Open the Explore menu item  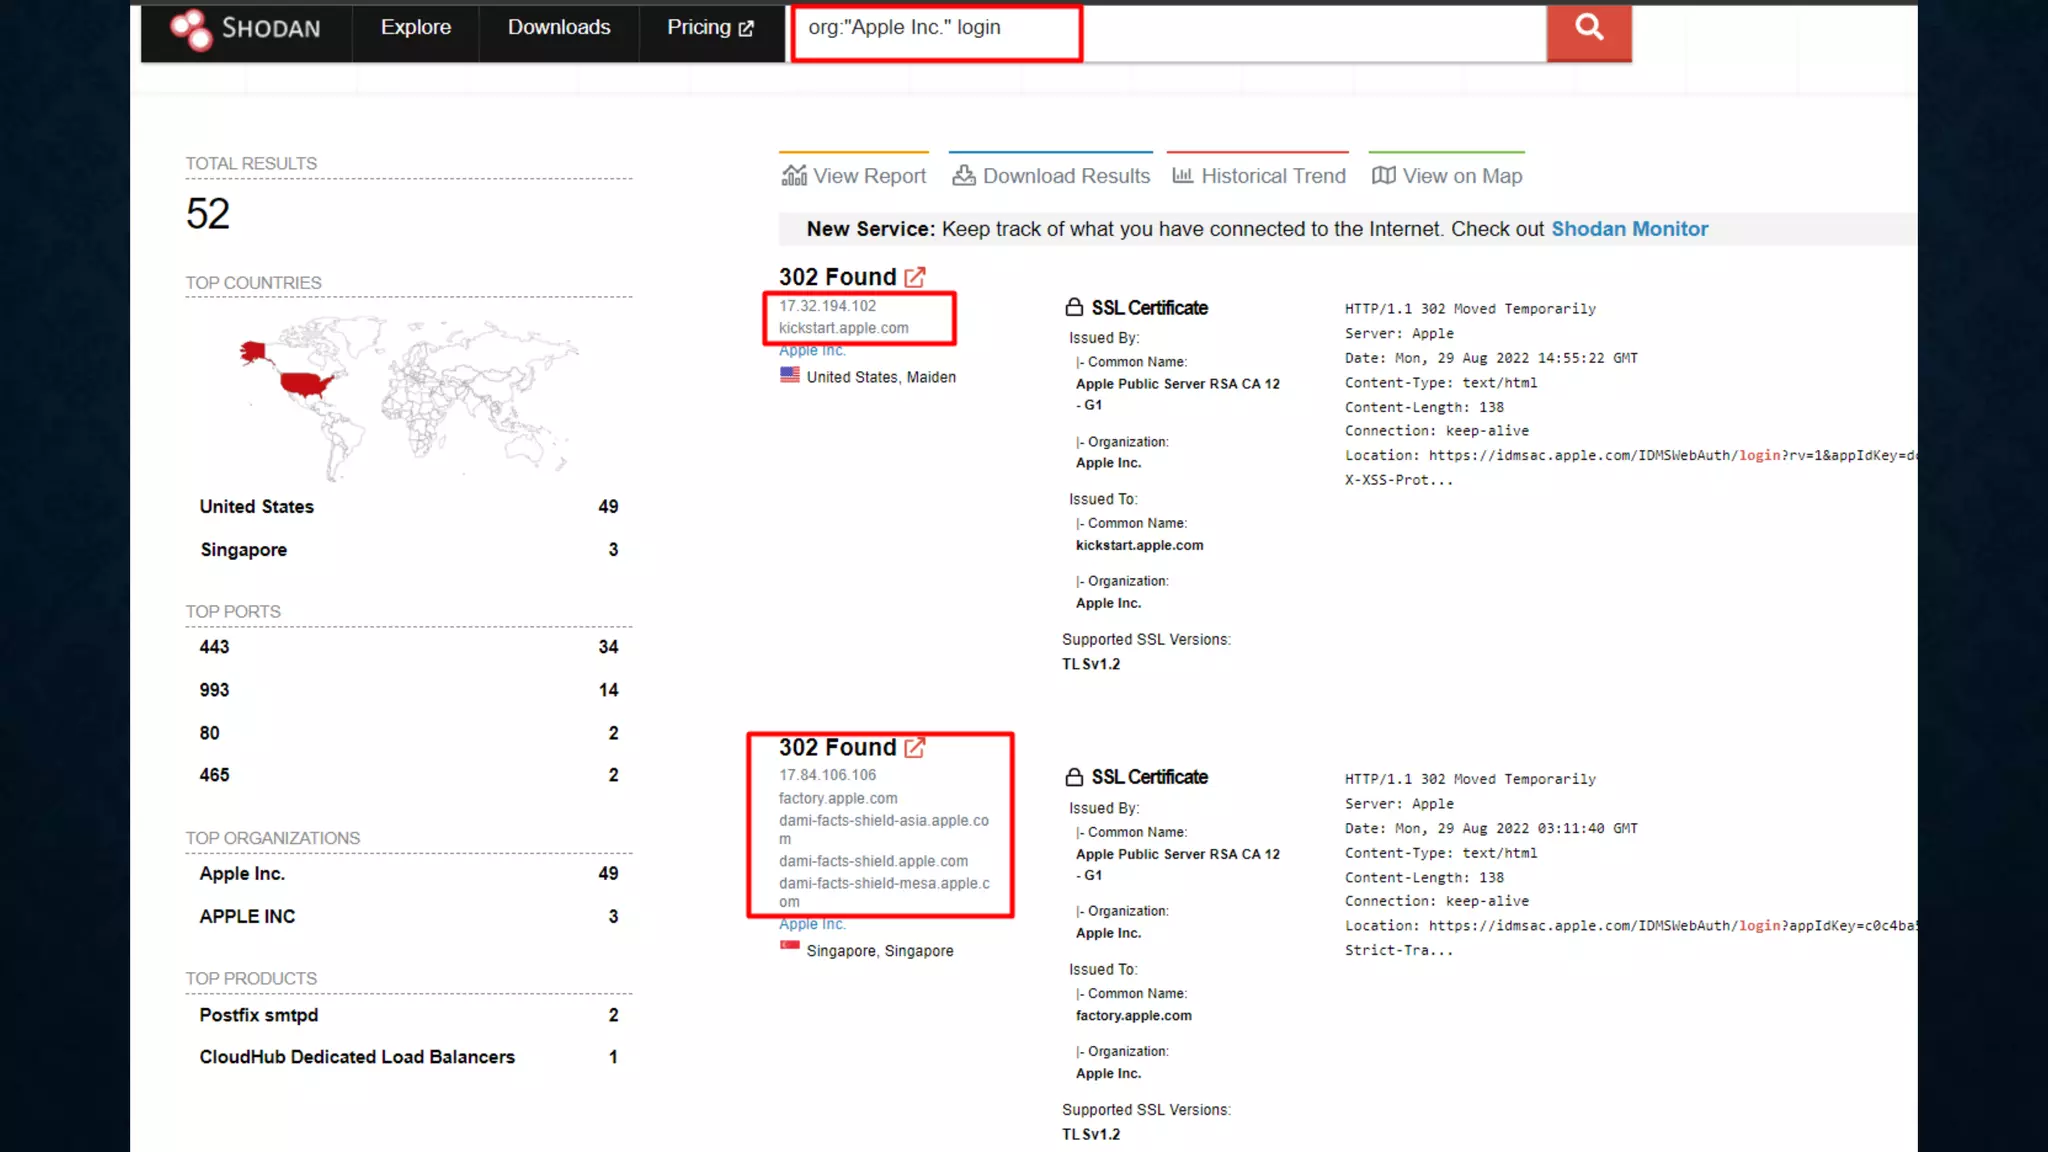pos(415,28)
